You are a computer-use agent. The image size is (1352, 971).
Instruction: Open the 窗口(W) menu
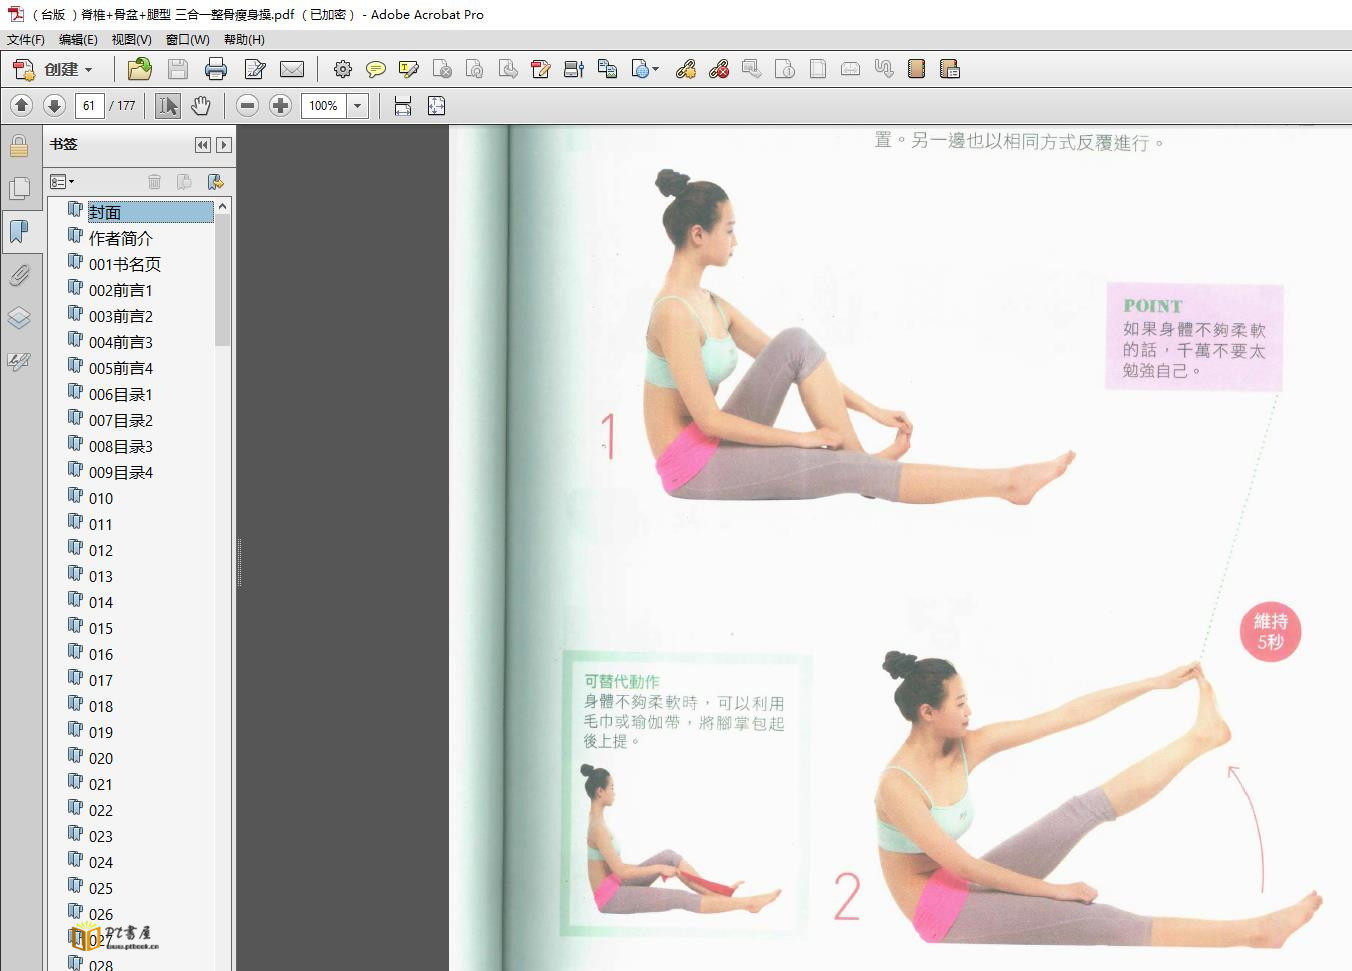point(187,40)
